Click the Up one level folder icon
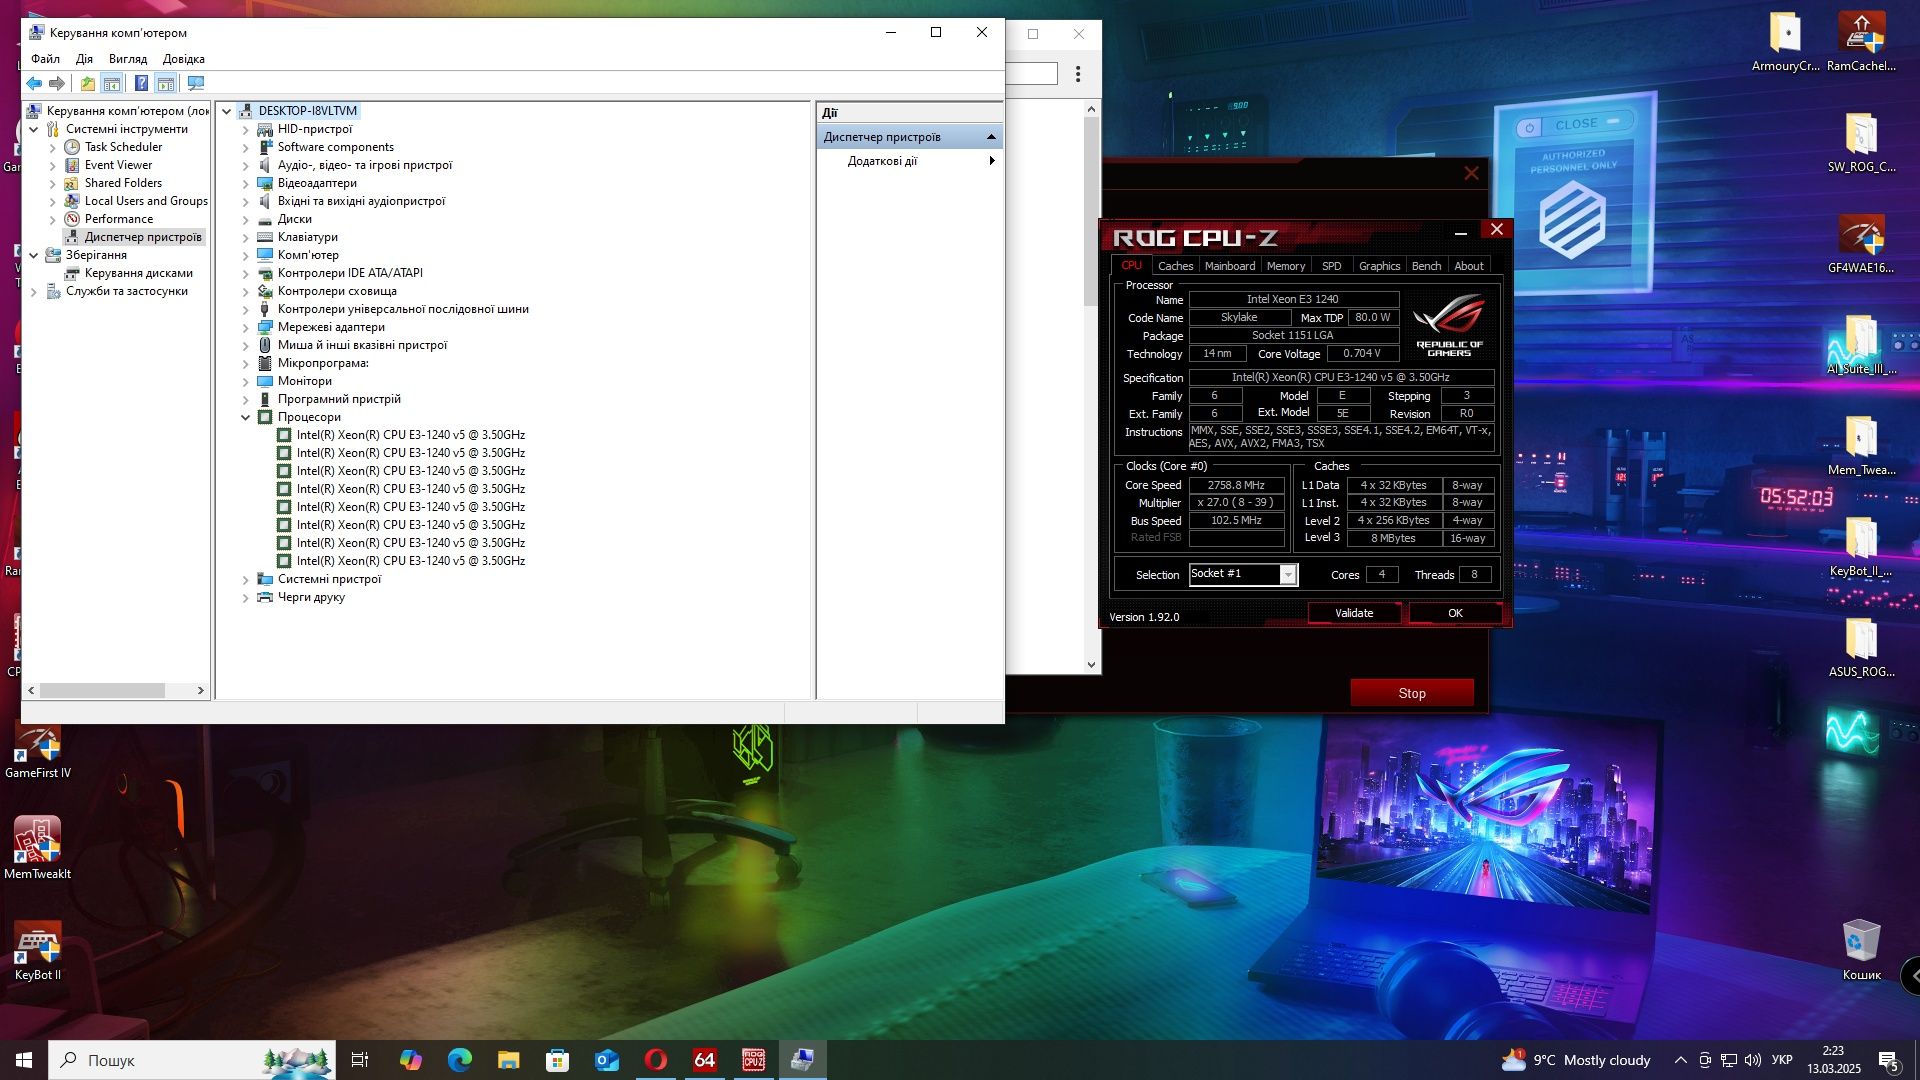The width and height of the screenshot is (1920, 1080). [x=88, y=84]
